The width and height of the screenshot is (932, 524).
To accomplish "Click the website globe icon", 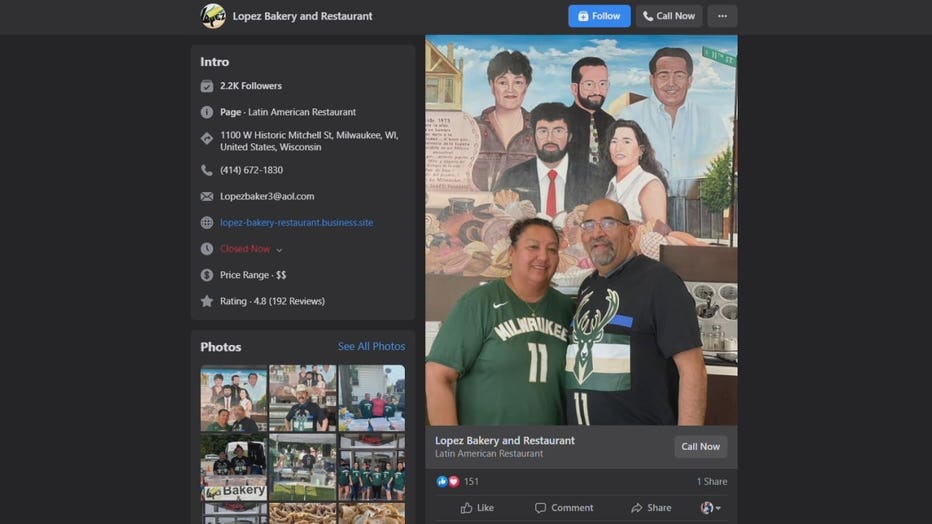I will (206, 223).
